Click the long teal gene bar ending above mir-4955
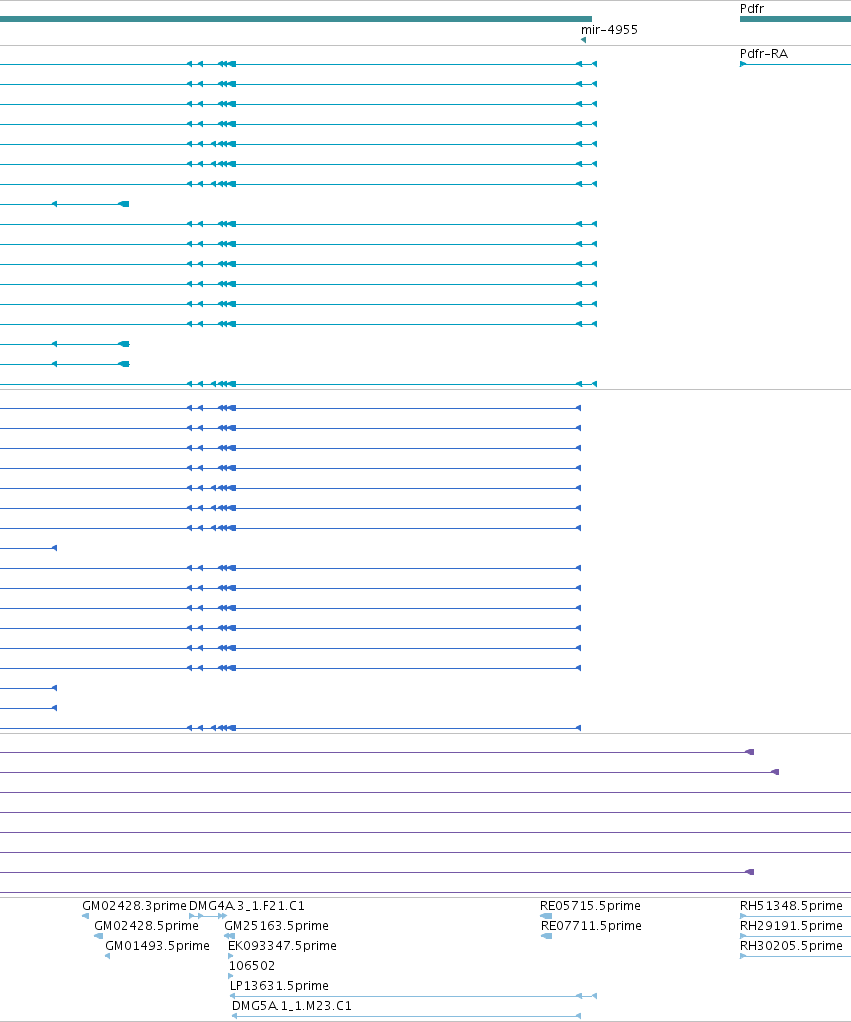The image size is (851, 1022). [x=296, y=20]
